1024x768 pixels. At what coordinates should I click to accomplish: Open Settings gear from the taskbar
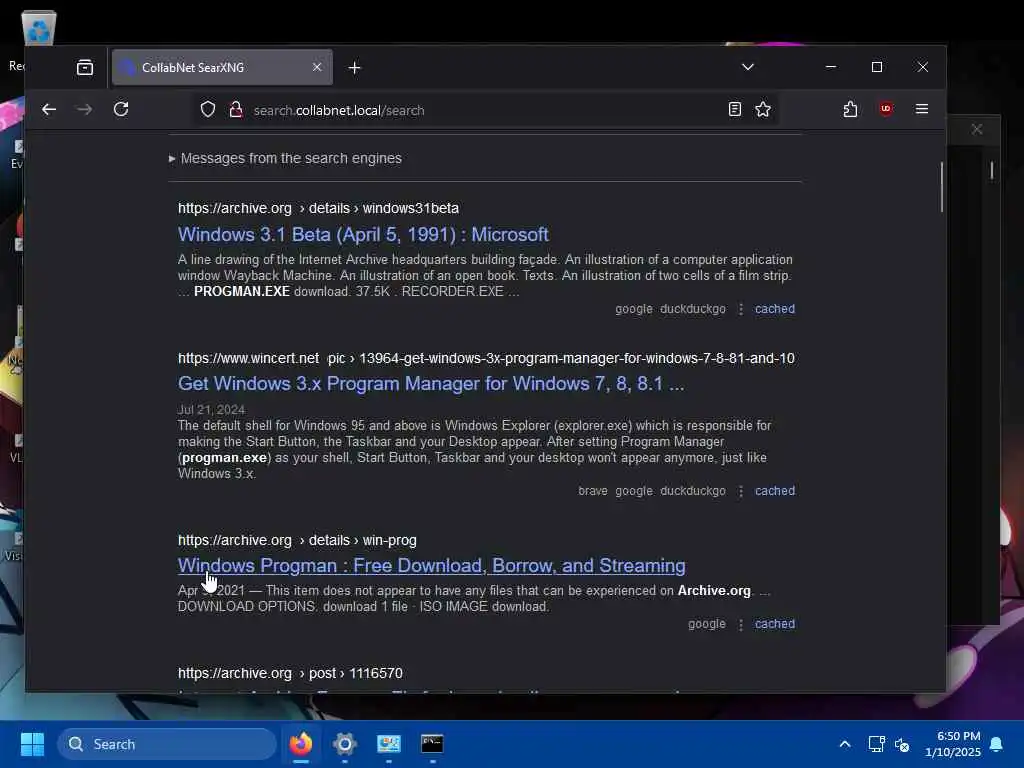pos(345,744)
